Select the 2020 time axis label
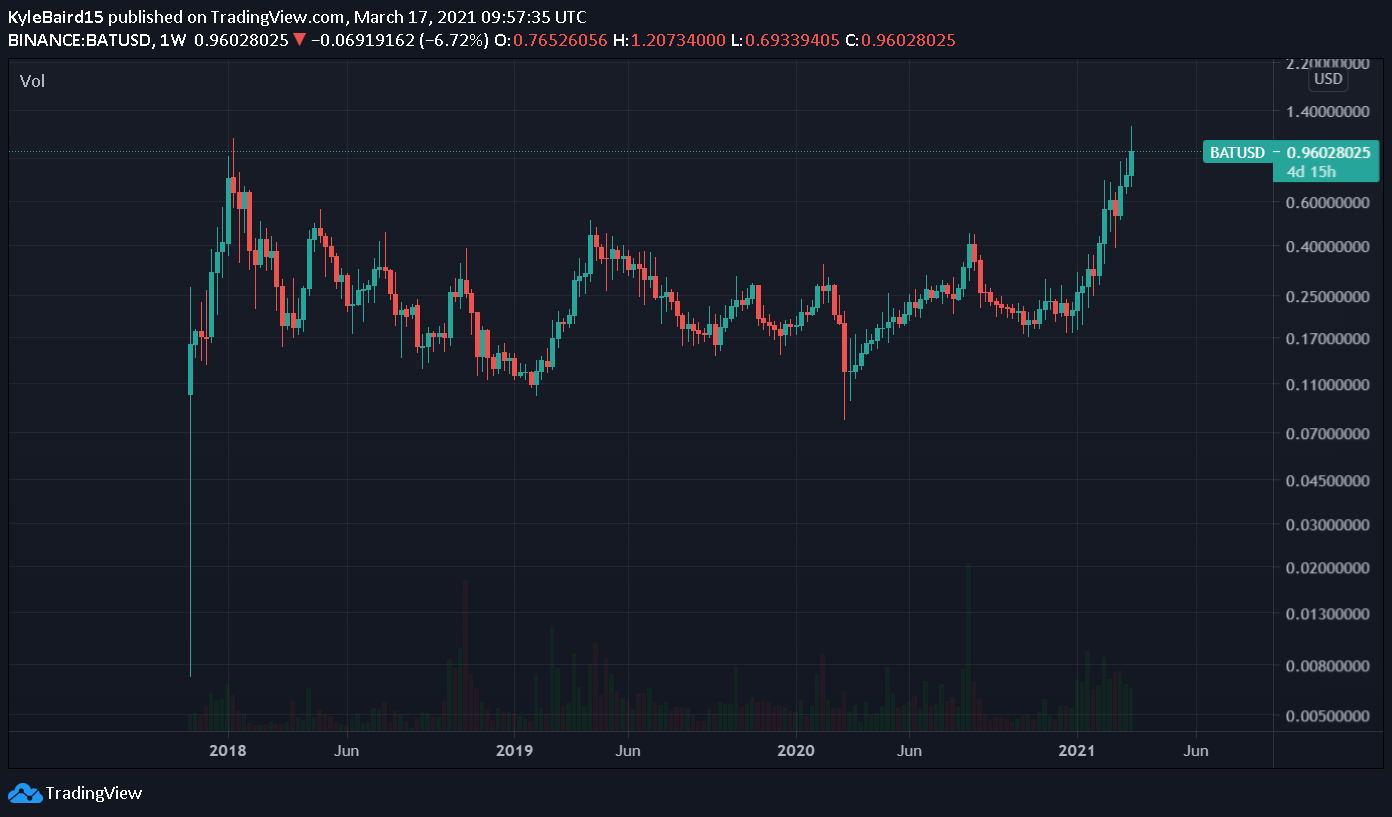The width and height of the screenshot is (1392, 817). pos(797,751)
